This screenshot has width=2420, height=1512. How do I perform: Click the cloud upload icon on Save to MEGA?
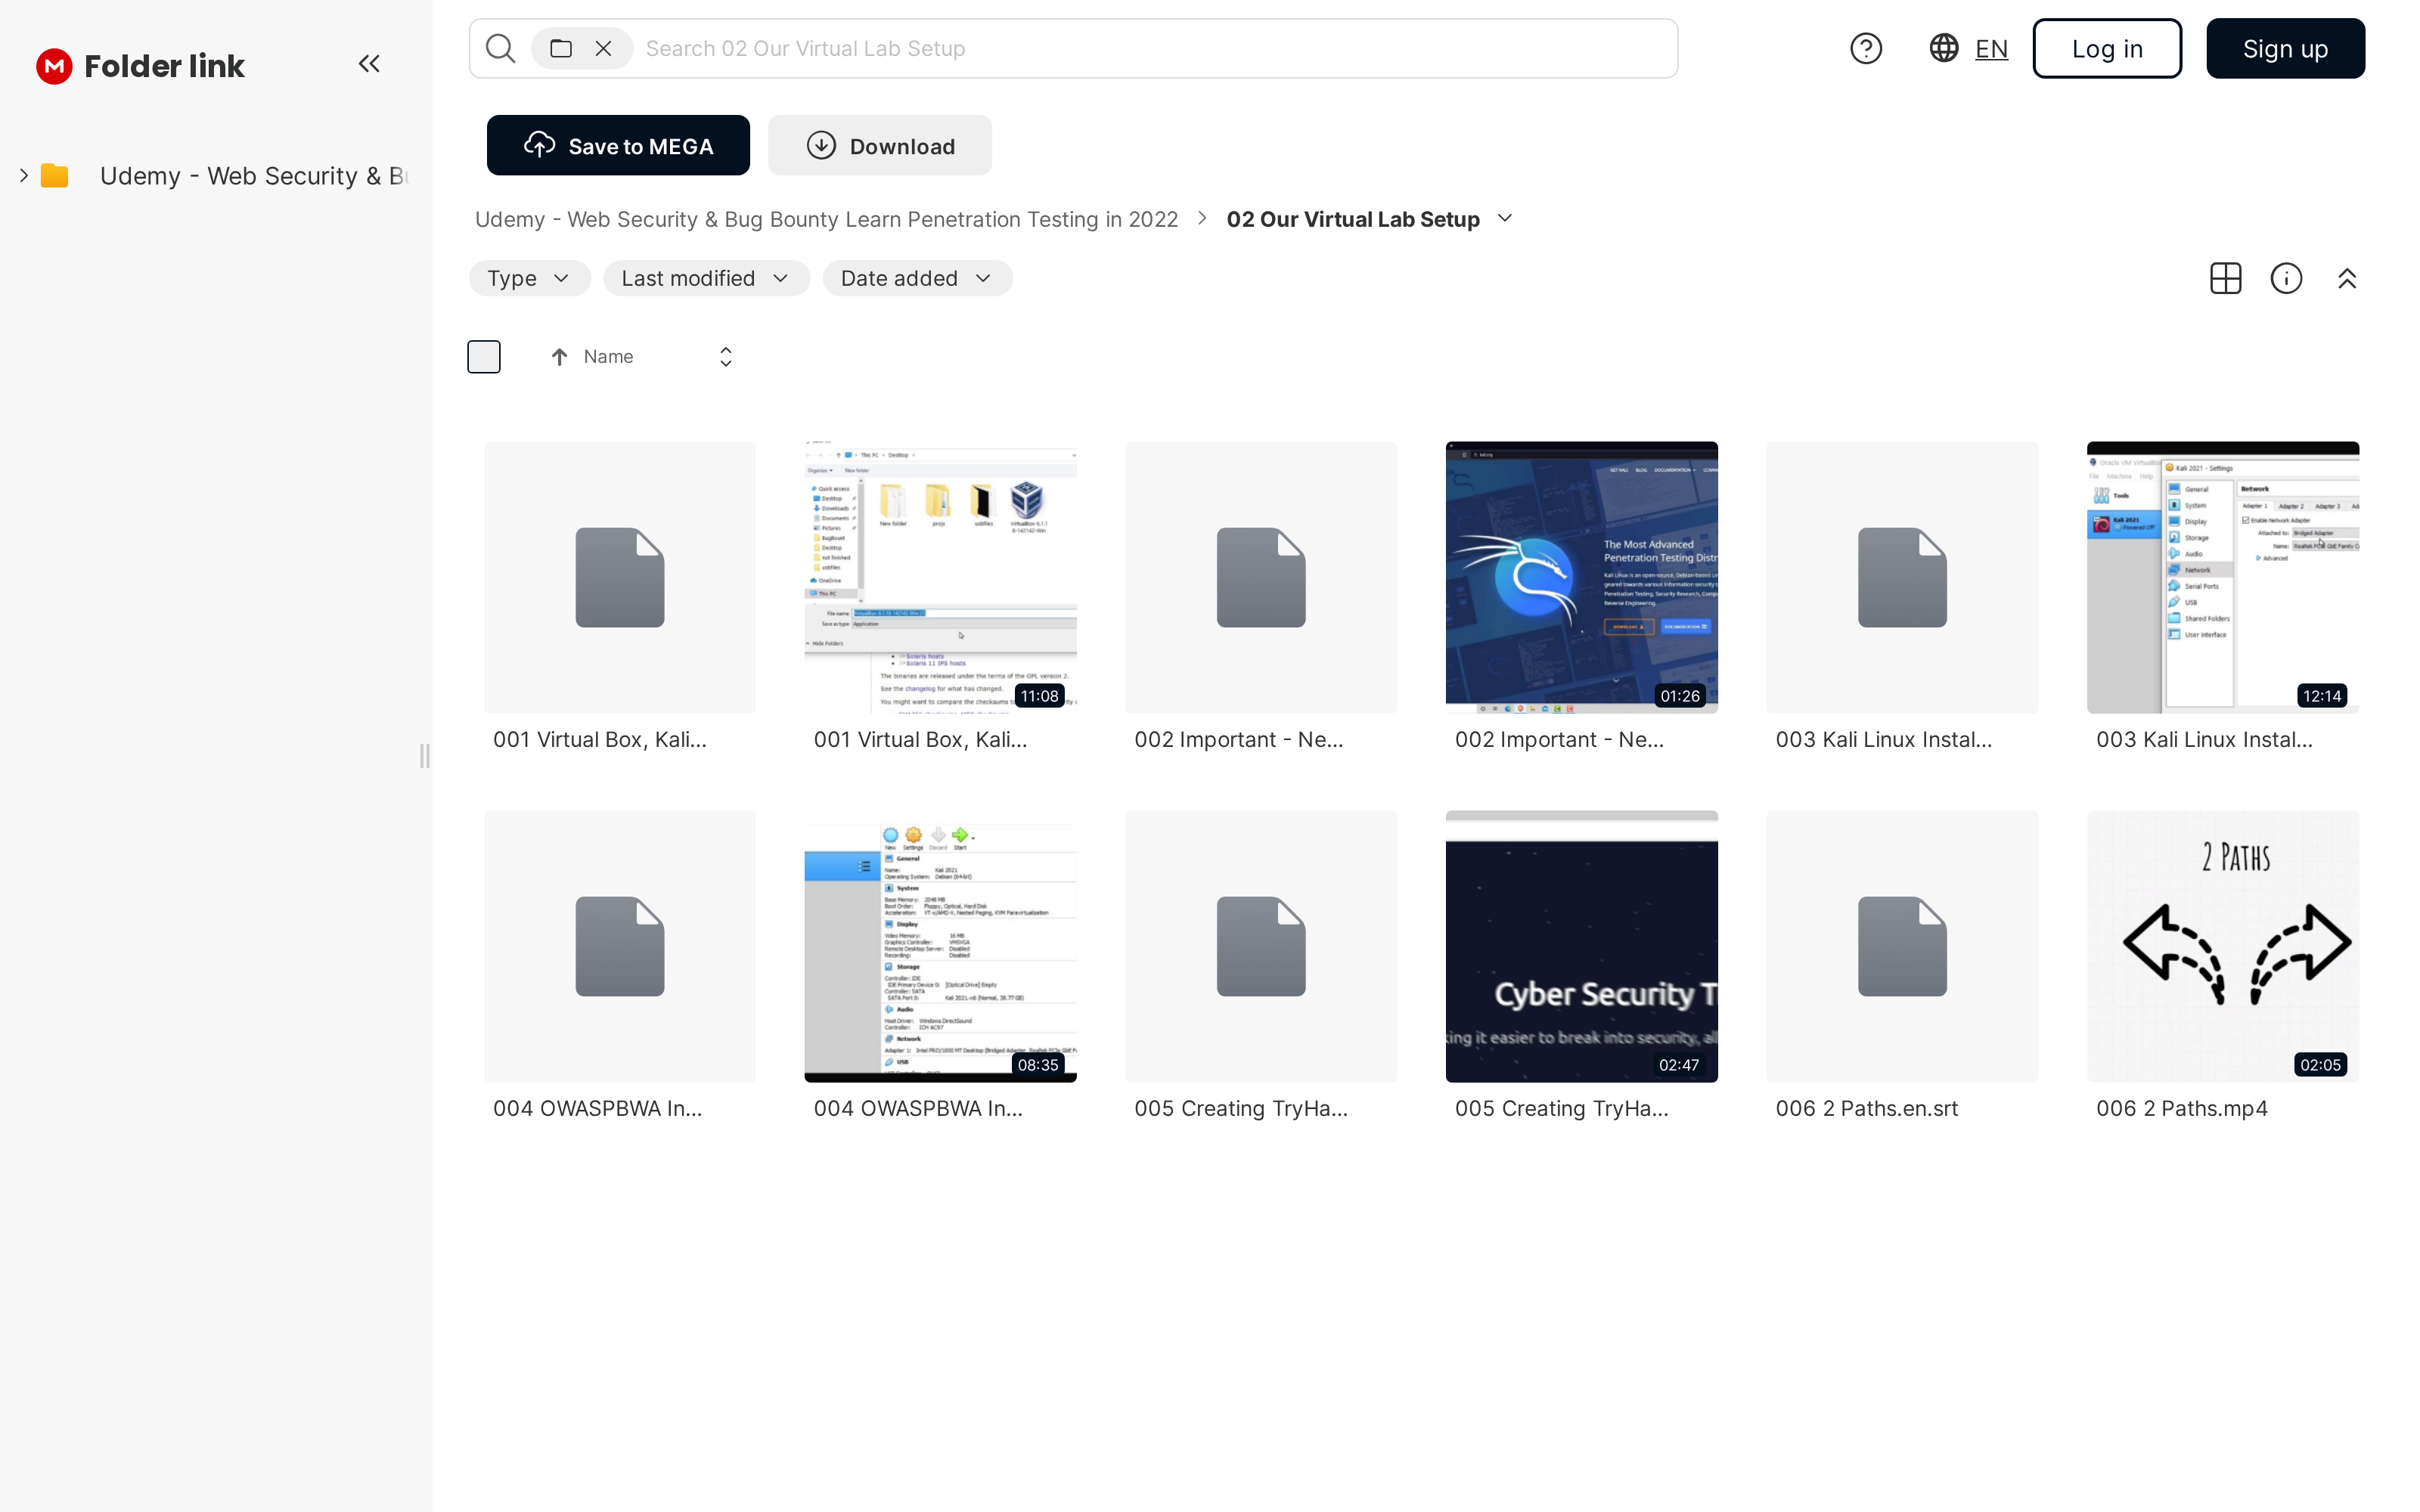[540, 145]
